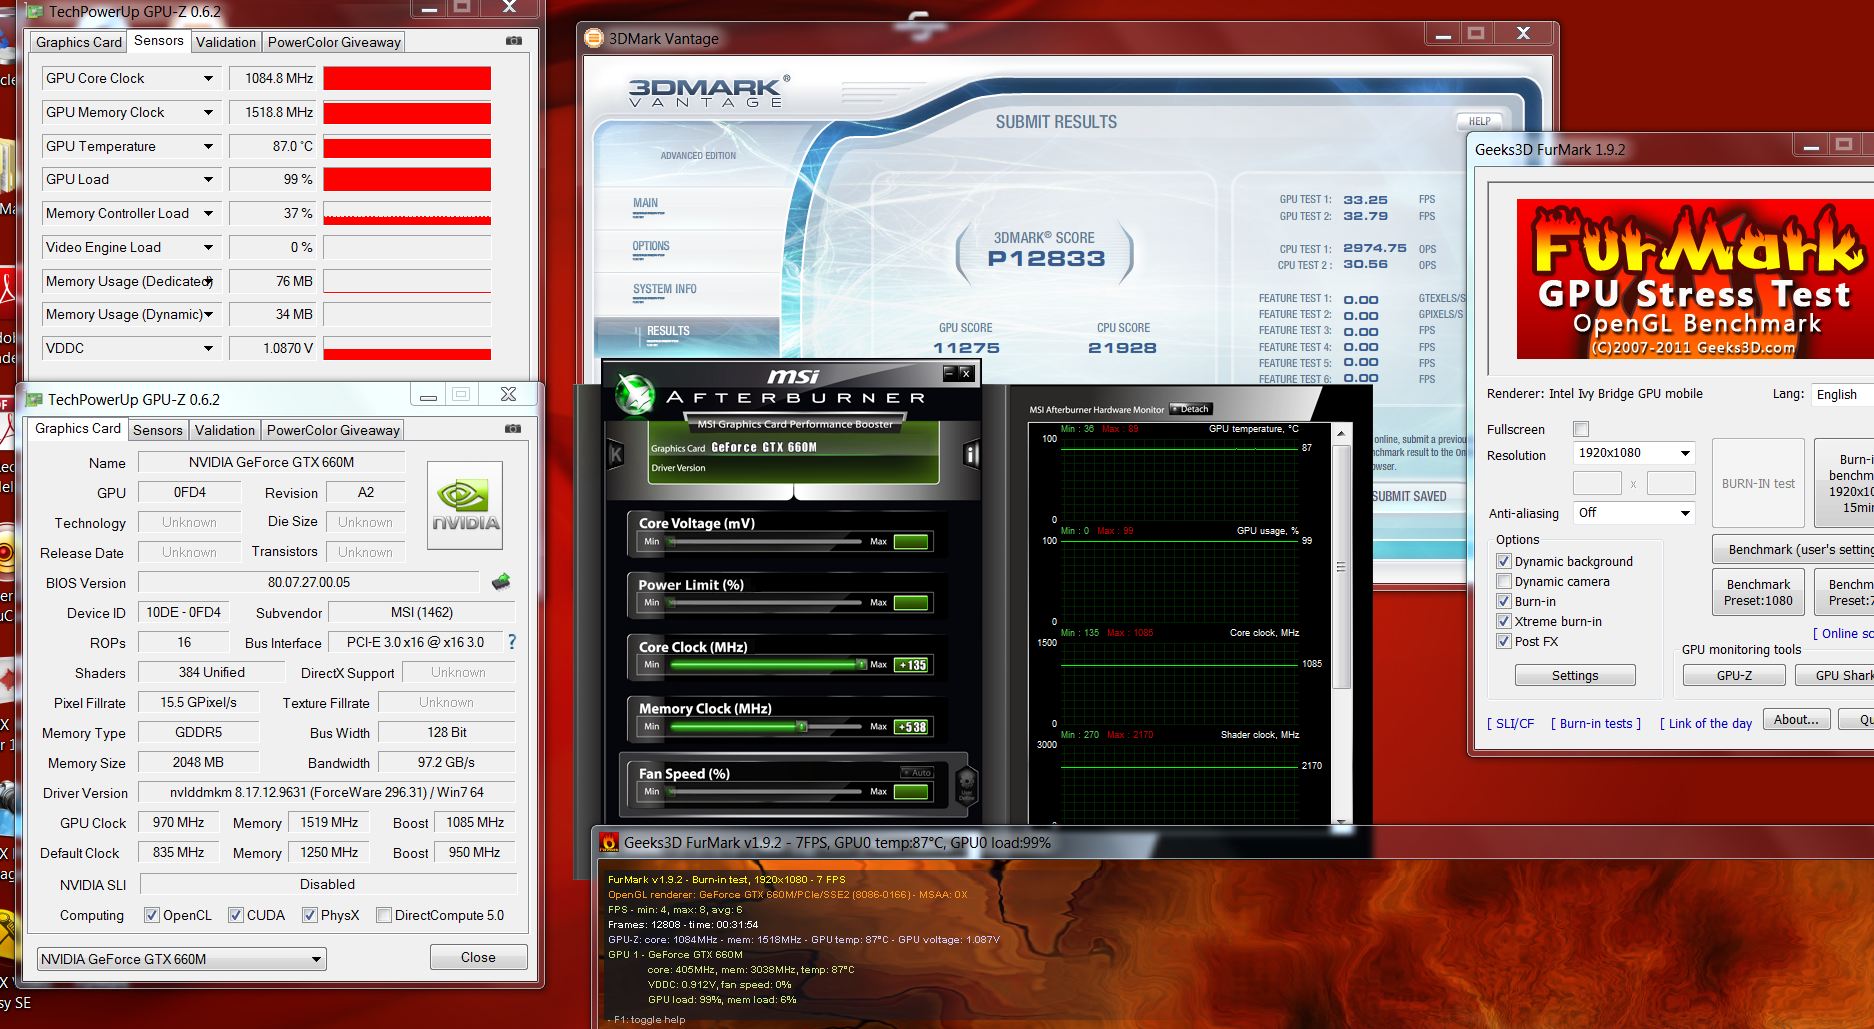Click the 3DMark Vantage title bar orange icon
Viewport: 1874px width, 1029px height.
(595, 39)
